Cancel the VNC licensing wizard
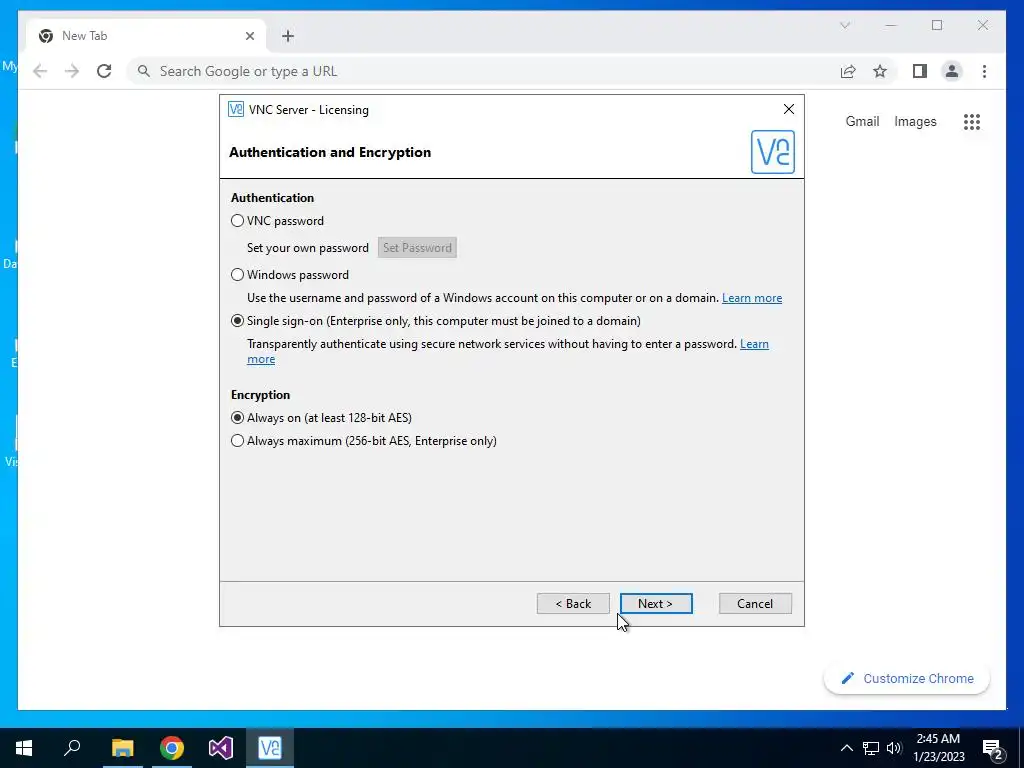 tap(755, 603)
